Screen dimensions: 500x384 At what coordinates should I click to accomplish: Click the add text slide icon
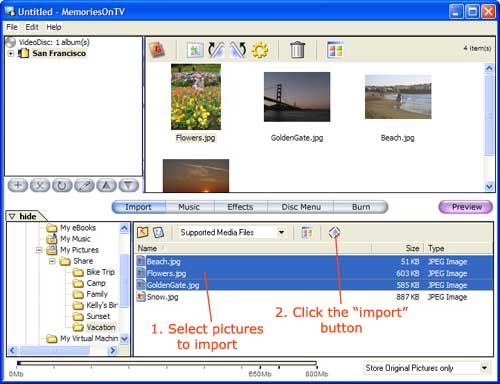[157, 50]
